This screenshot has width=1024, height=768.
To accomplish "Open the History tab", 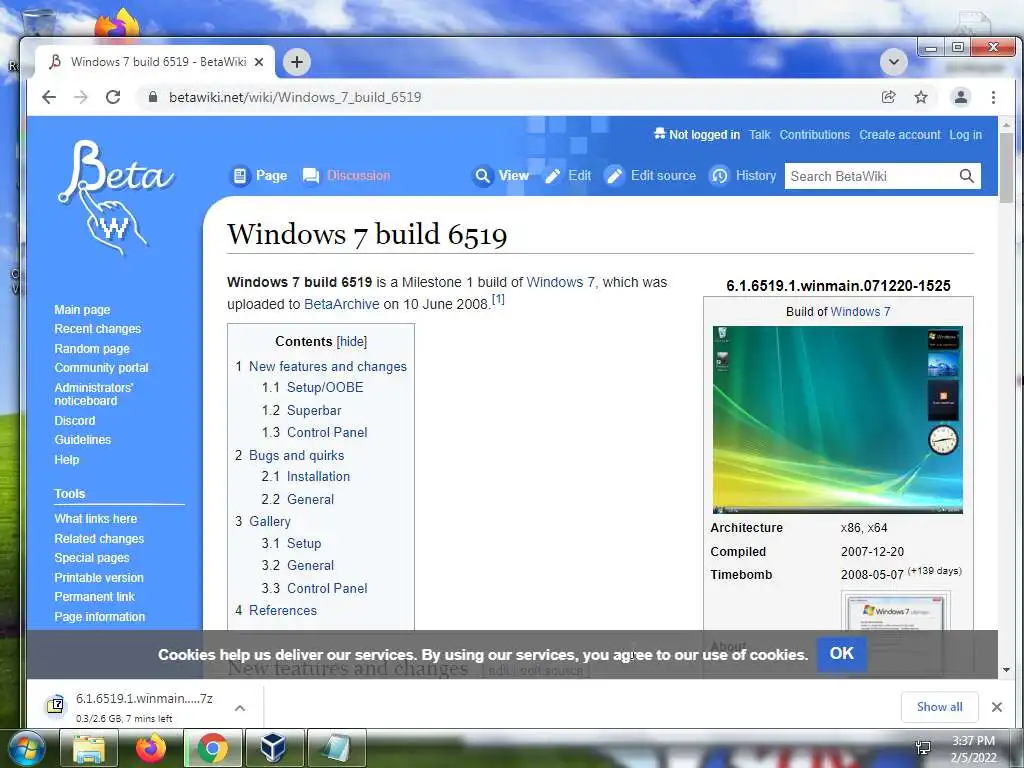I will [x=743, y=176].
